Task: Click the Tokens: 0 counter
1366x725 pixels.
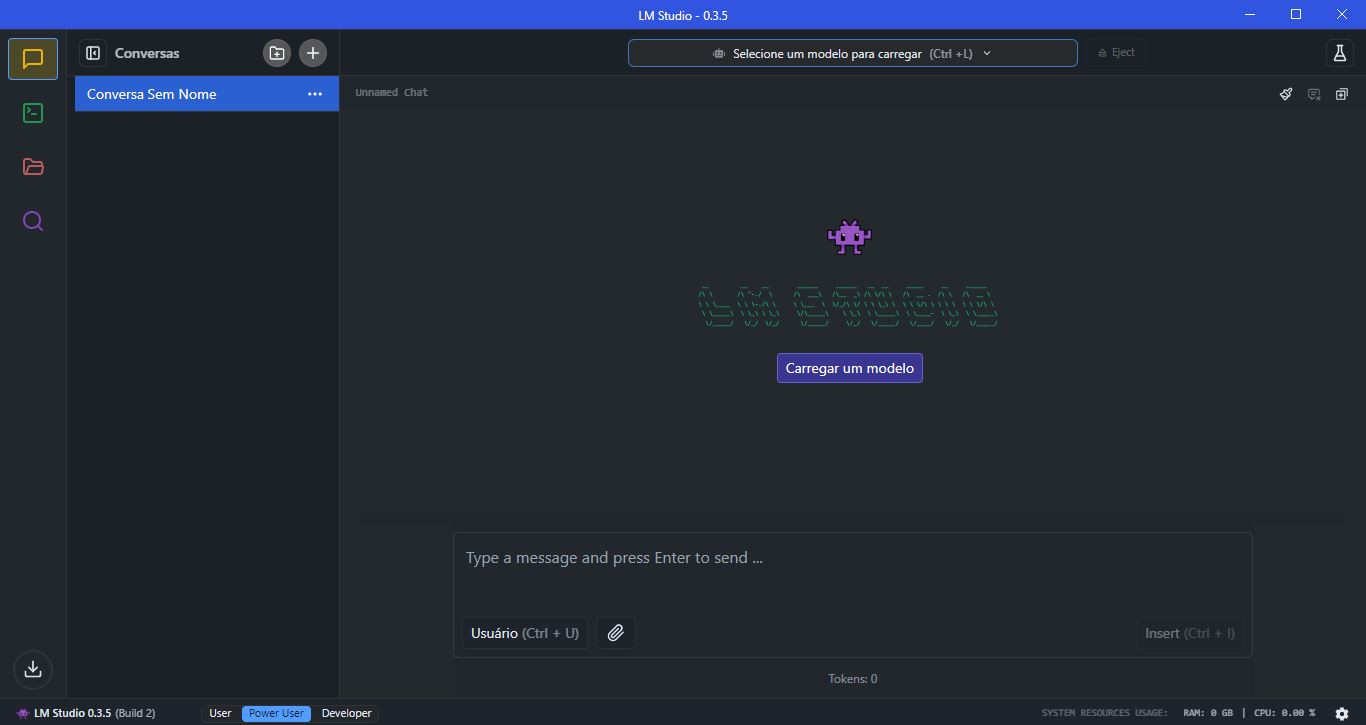Action: pos(852,679)
